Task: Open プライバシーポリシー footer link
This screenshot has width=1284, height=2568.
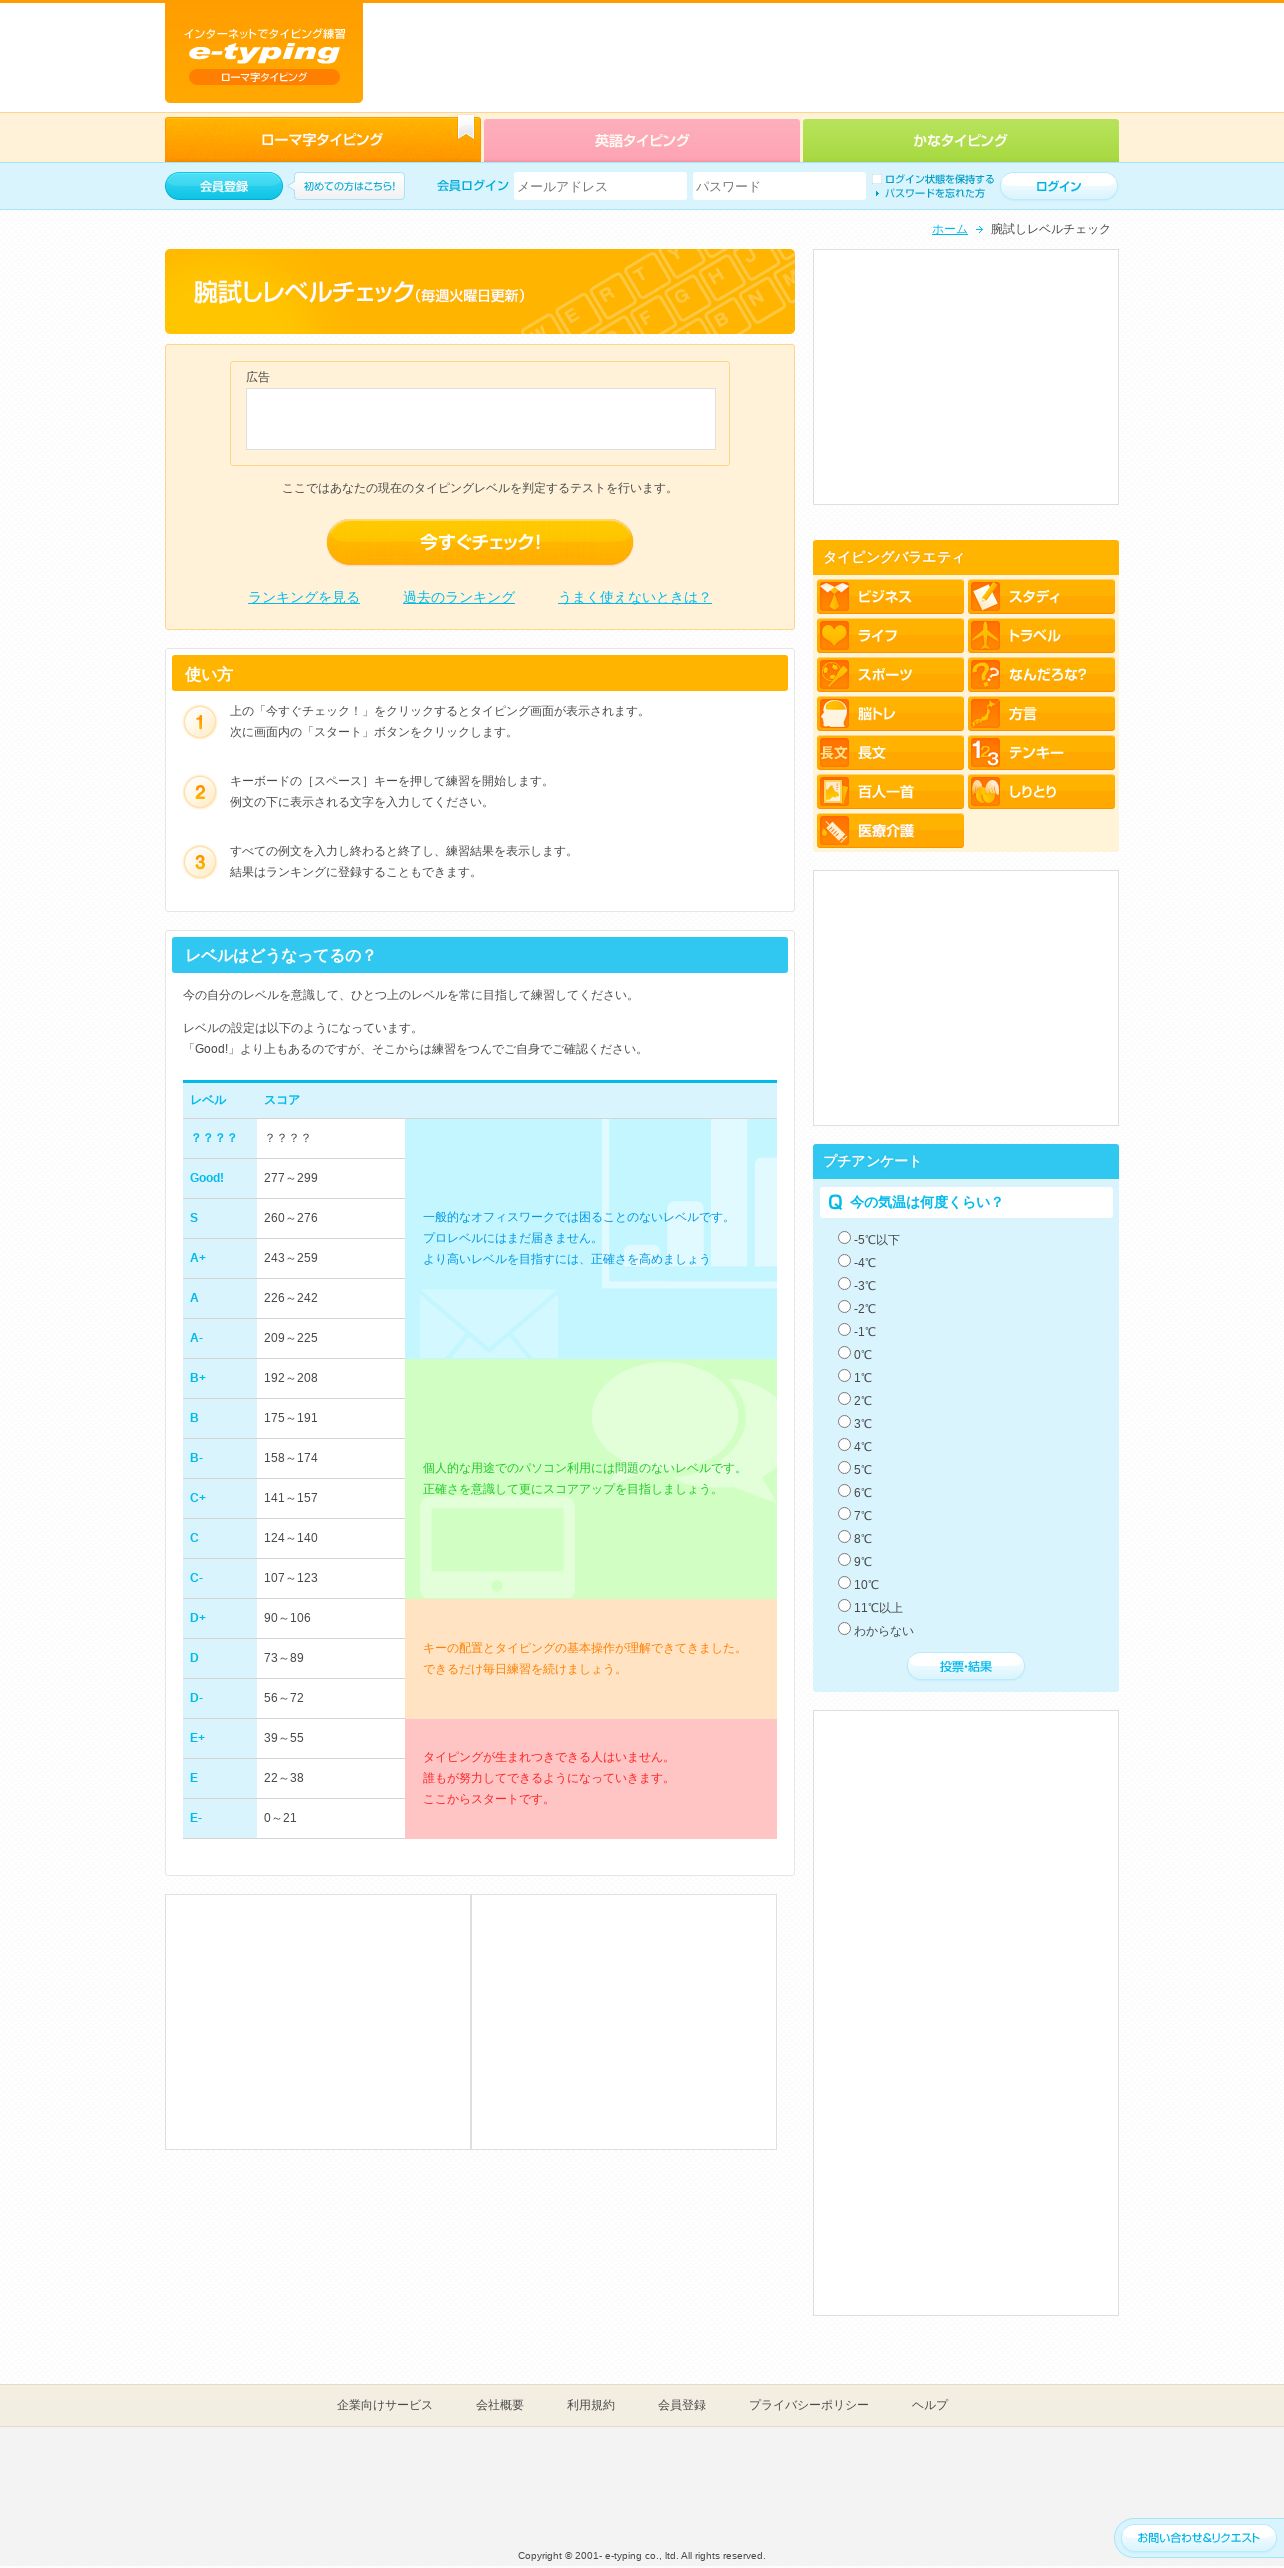Action: (809, 2405)
